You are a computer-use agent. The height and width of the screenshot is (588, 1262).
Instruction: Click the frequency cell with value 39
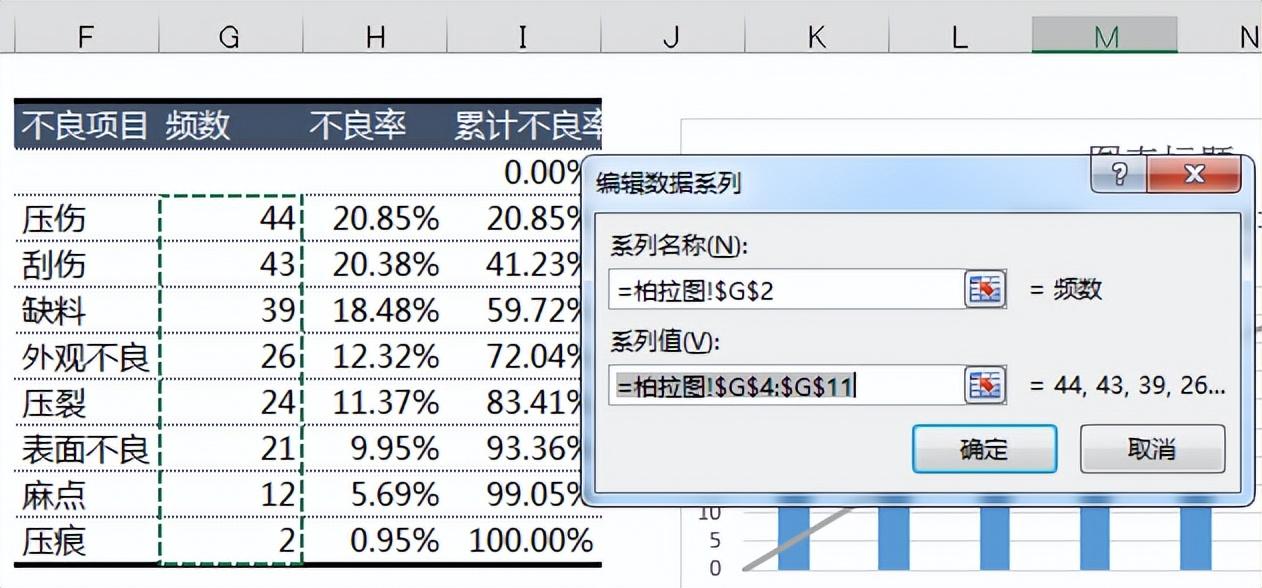[x=230, y=310]
